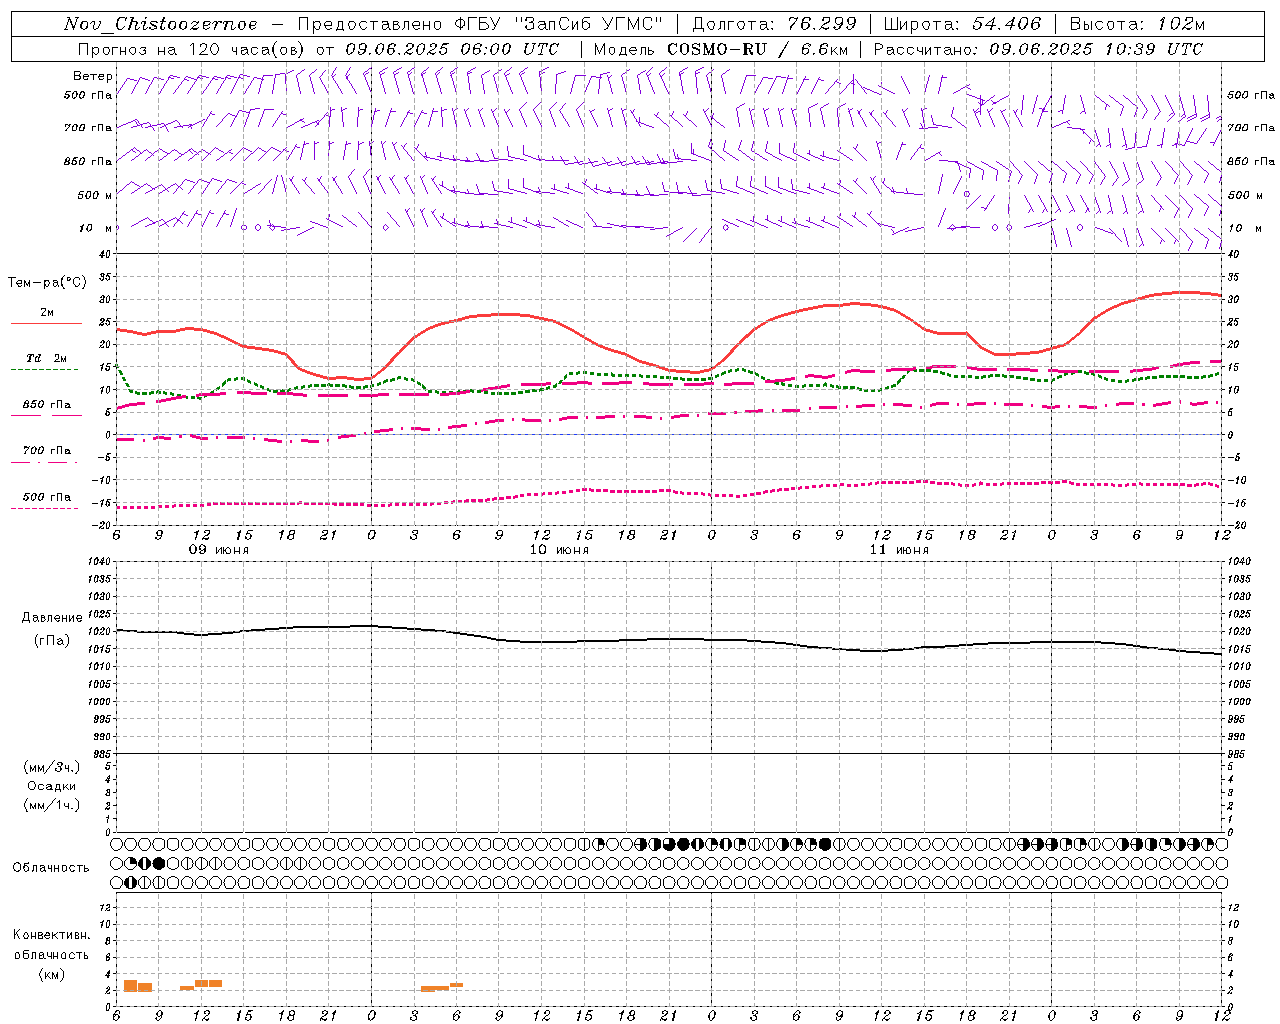Viewport: 1280px width, 1024px height.
Task: Click the '09 июня' date label
Action: coord(219,550)
